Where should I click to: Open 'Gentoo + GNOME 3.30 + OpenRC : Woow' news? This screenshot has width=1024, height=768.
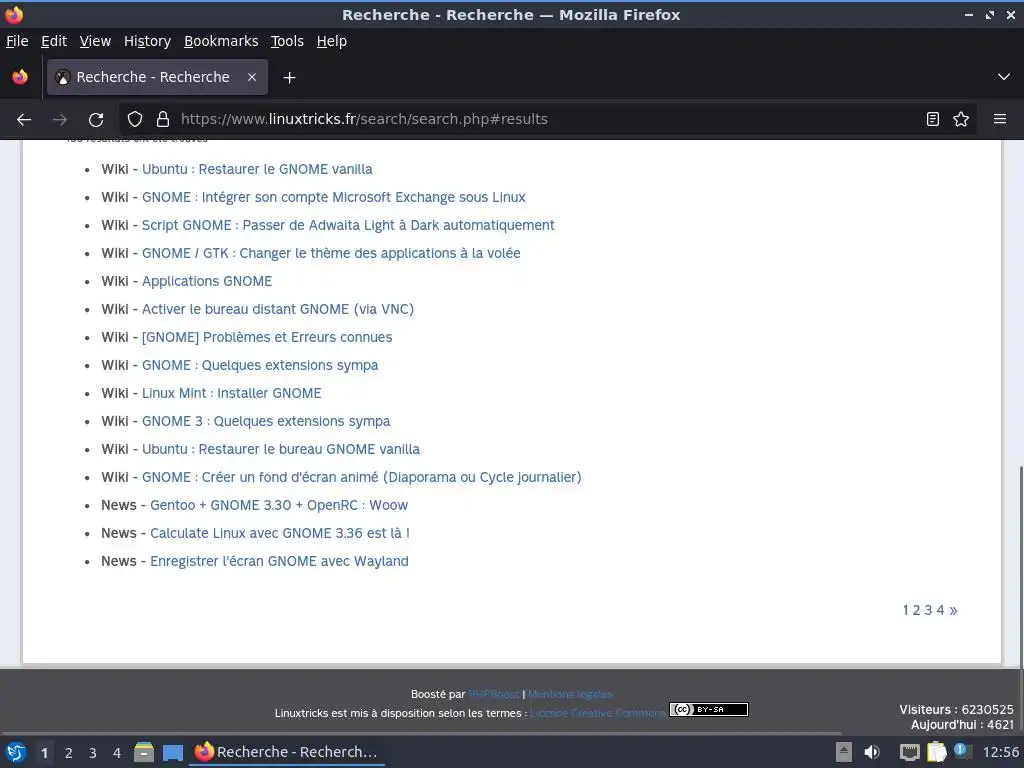pos(279,505)
